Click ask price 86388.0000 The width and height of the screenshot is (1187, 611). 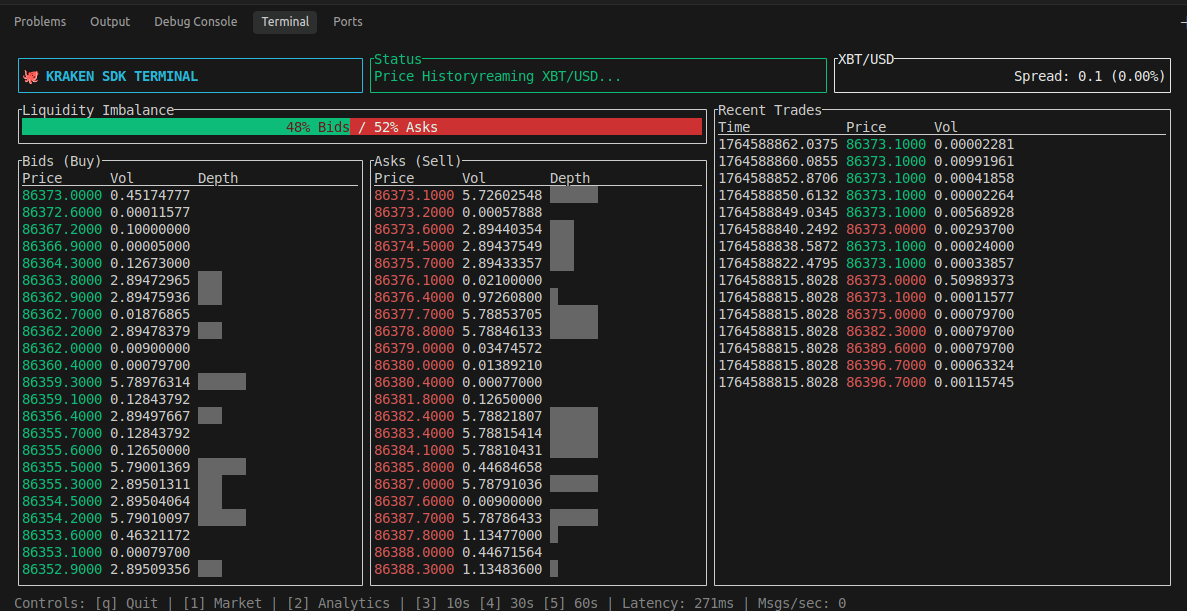click(413, 551)
